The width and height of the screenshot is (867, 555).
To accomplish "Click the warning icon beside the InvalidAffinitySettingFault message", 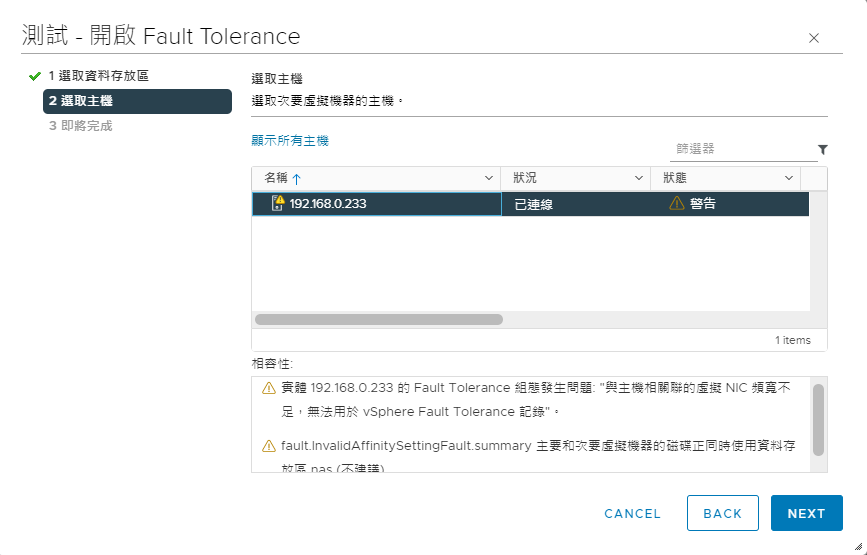I will click(268, 446).
